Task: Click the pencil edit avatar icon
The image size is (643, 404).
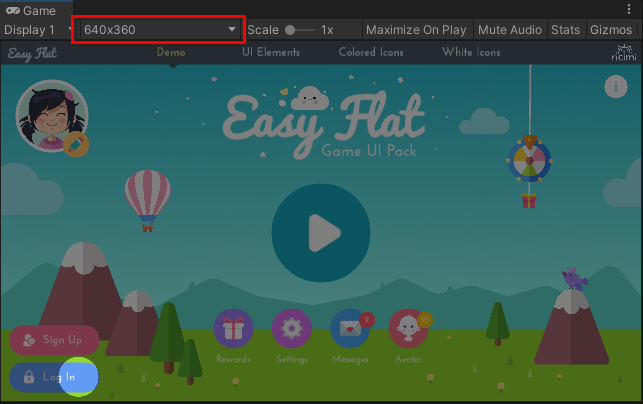Action: [76, 144]
